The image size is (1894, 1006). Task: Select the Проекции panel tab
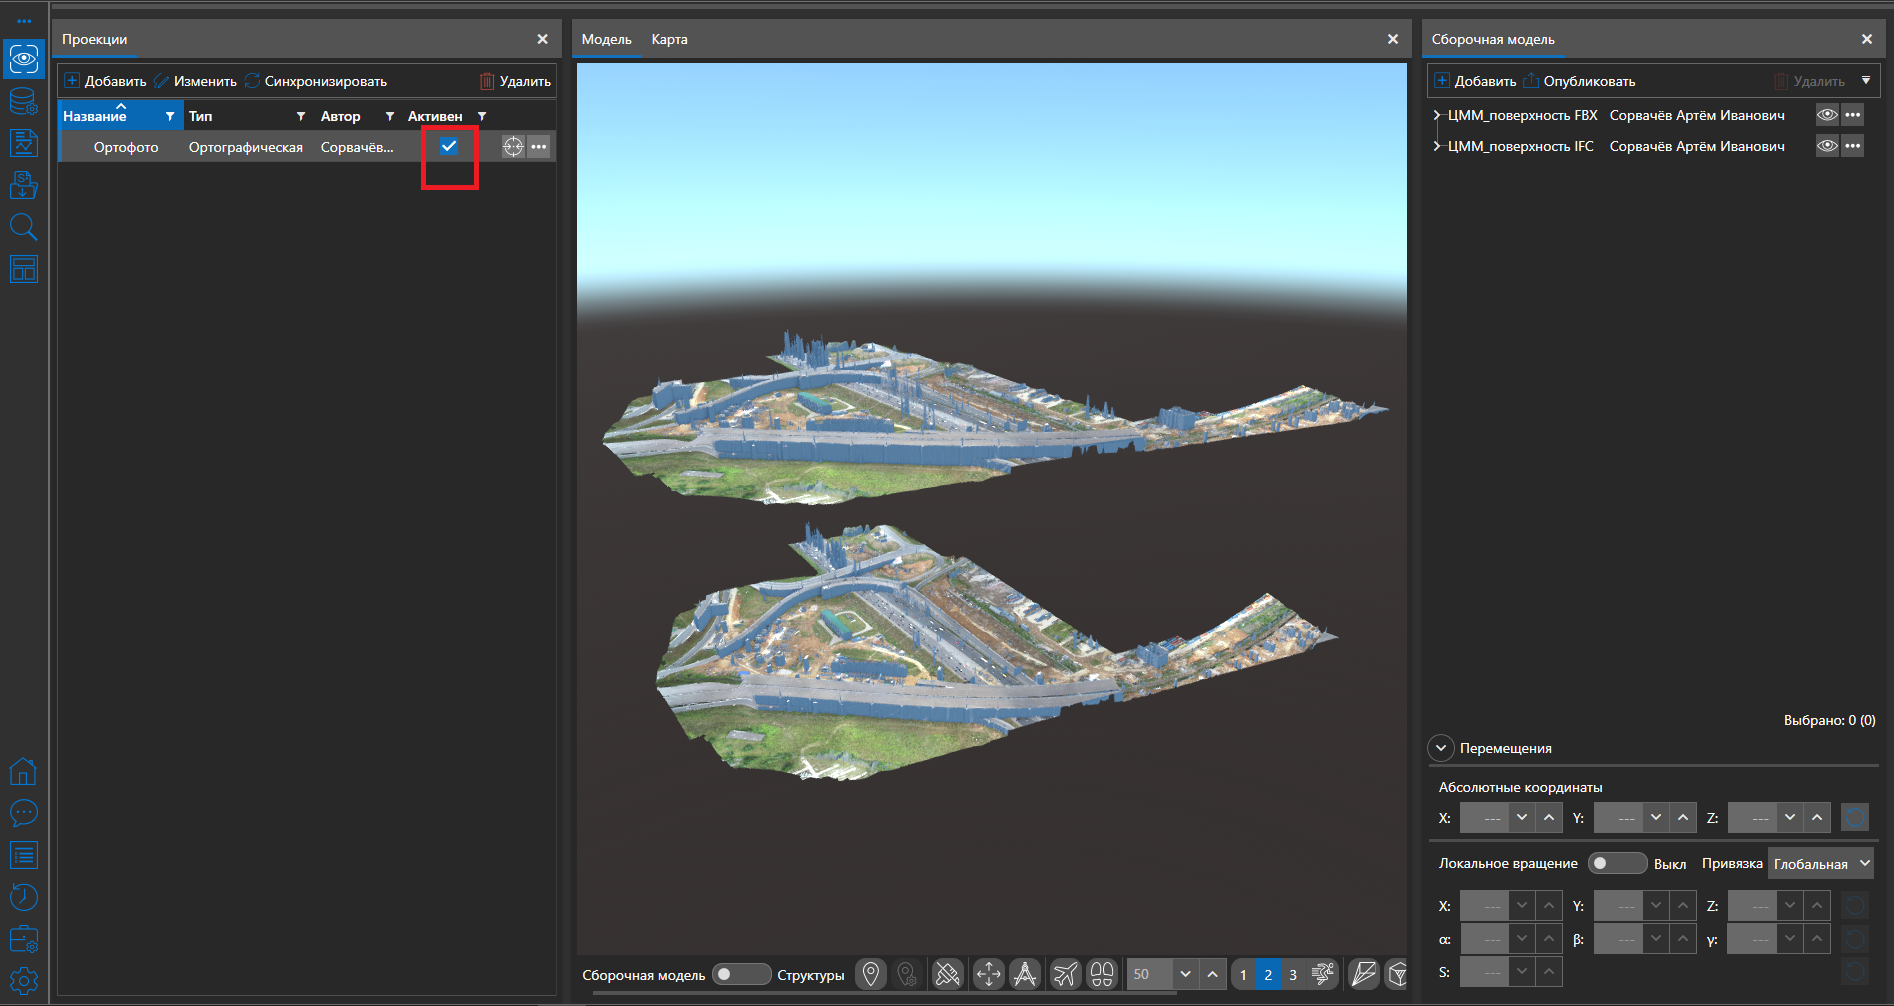pyautogui.click(x=95, y=39)
